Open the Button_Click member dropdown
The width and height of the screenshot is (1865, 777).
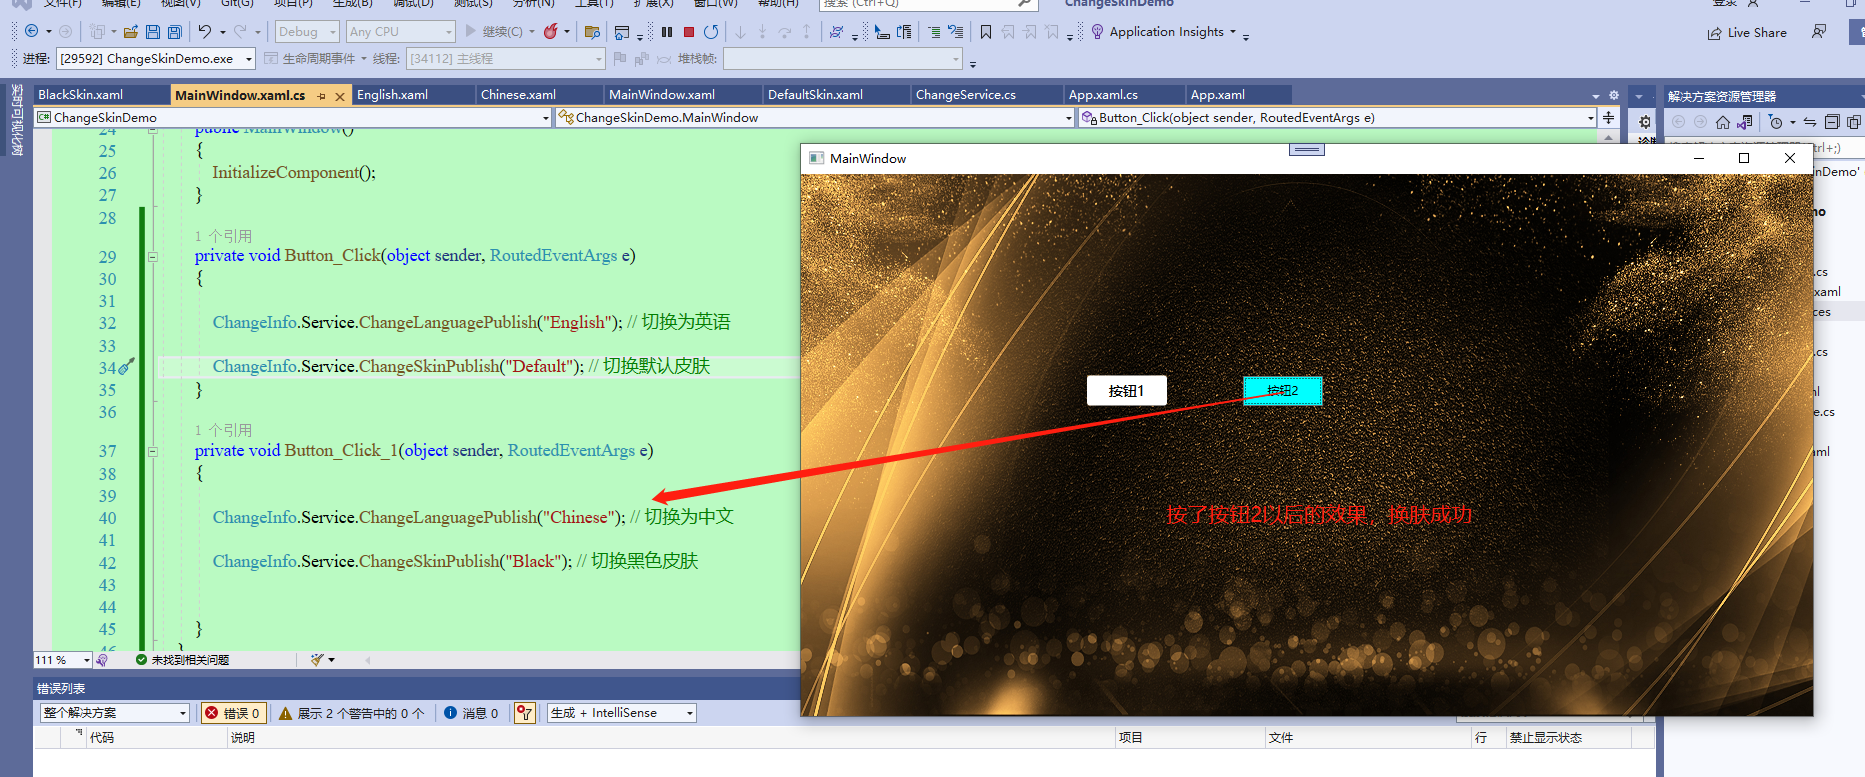pyautogui.click(x=1338, y=118)
